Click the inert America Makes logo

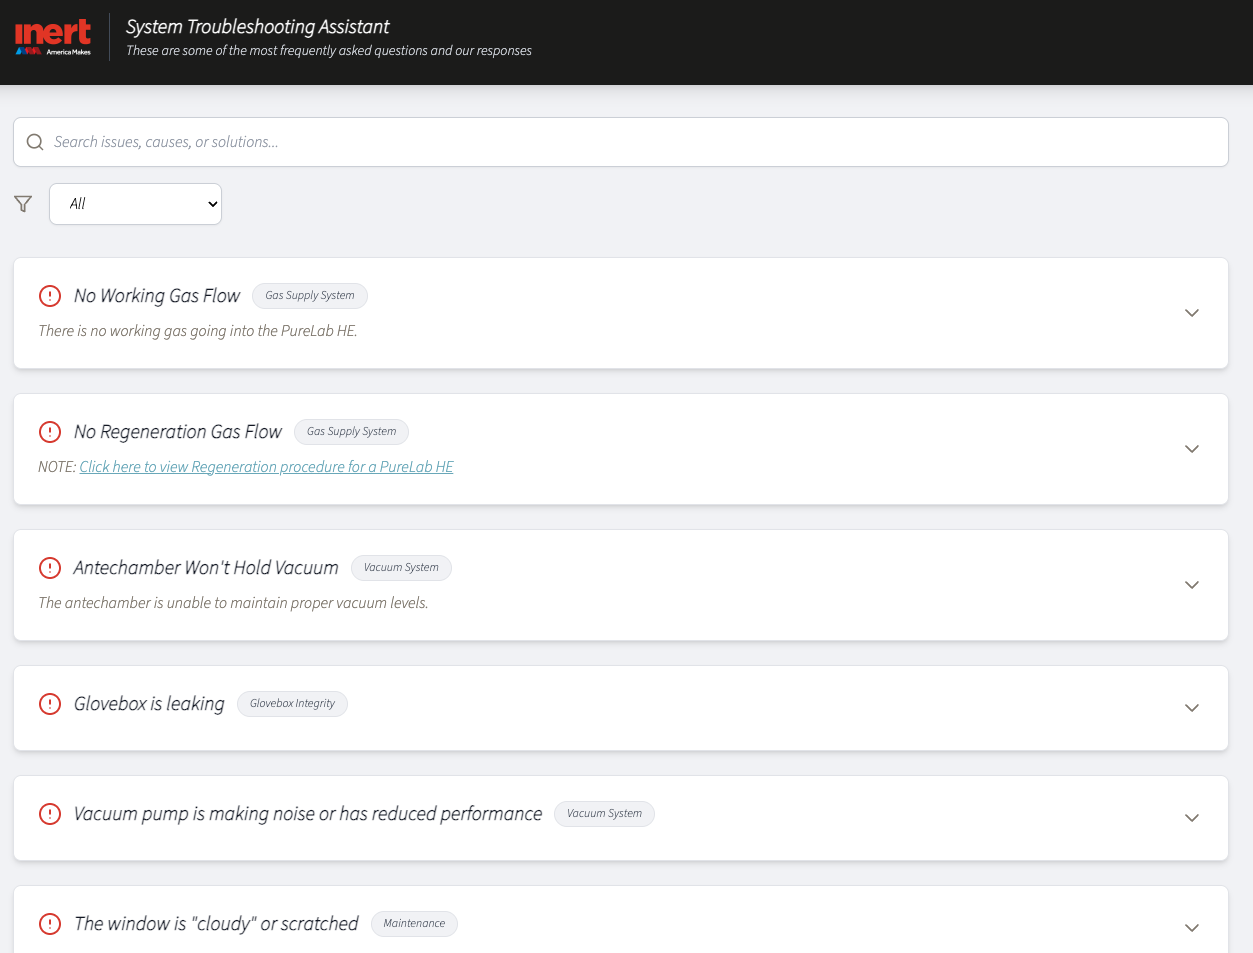pyautogui.click(x=53, y=37)
